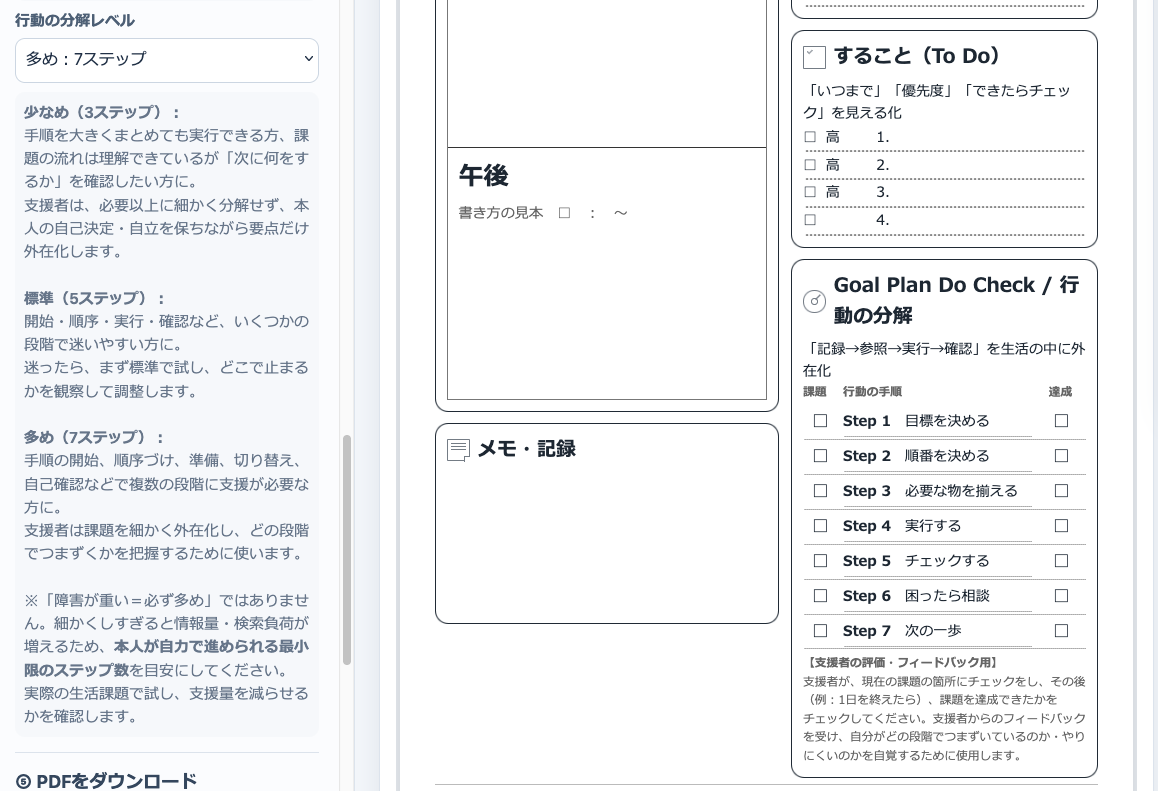
Task: Check the 書き方の見本 checkbox under 午後
Action: pyautogui.click(x=564, y=213)
